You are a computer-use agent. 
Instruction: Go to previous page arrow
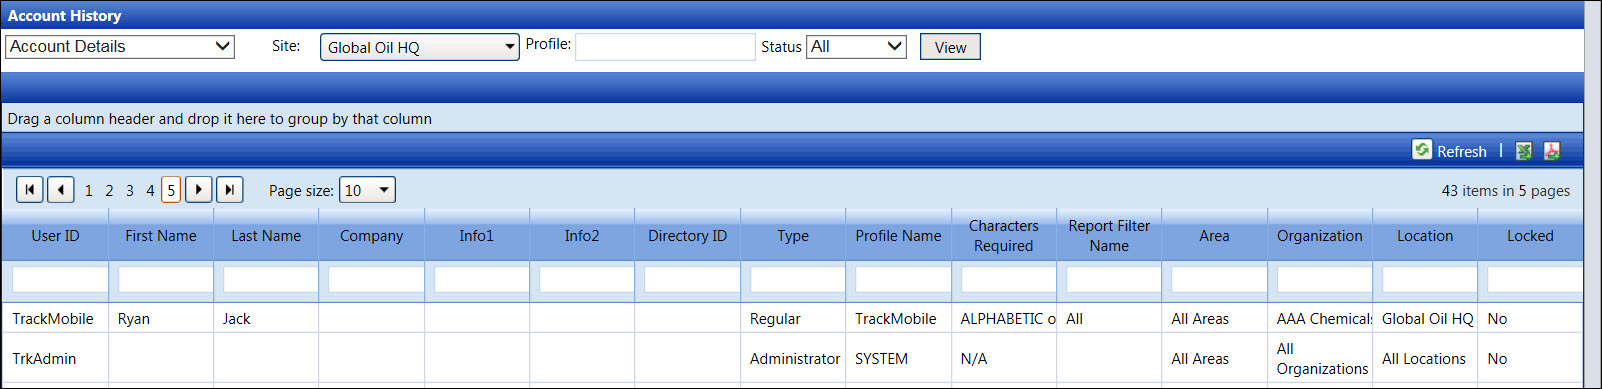coord(61,189)
